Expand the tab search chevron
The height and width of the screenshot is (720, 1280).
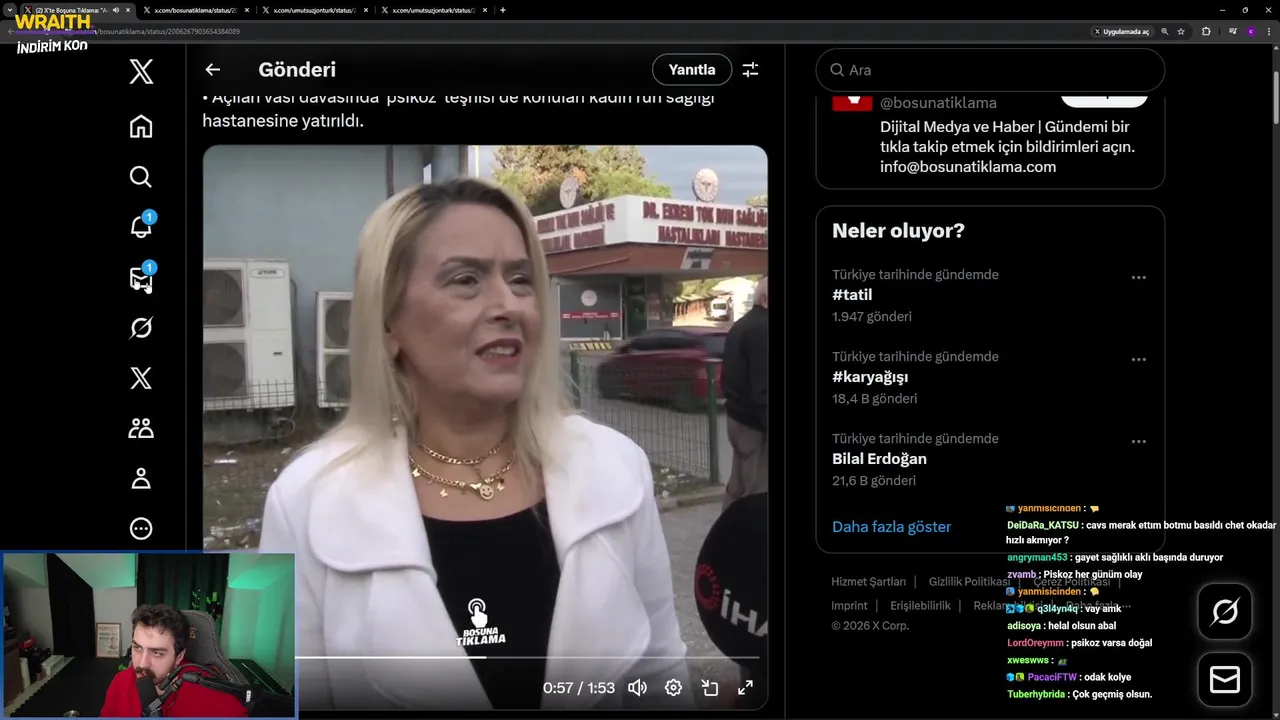(11, 10)
